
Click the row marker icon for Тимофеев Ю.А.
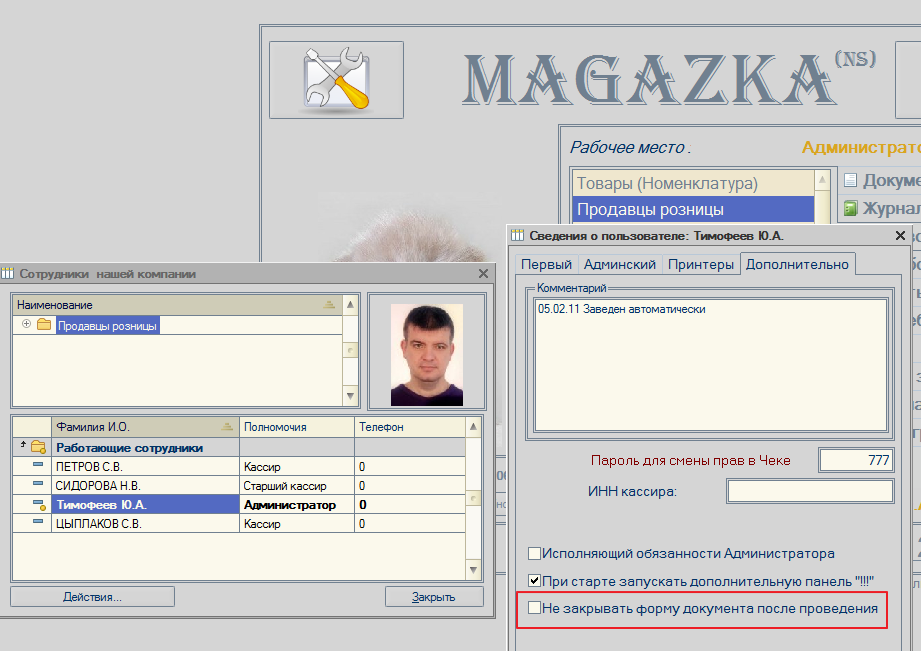(x=39, y=505)
